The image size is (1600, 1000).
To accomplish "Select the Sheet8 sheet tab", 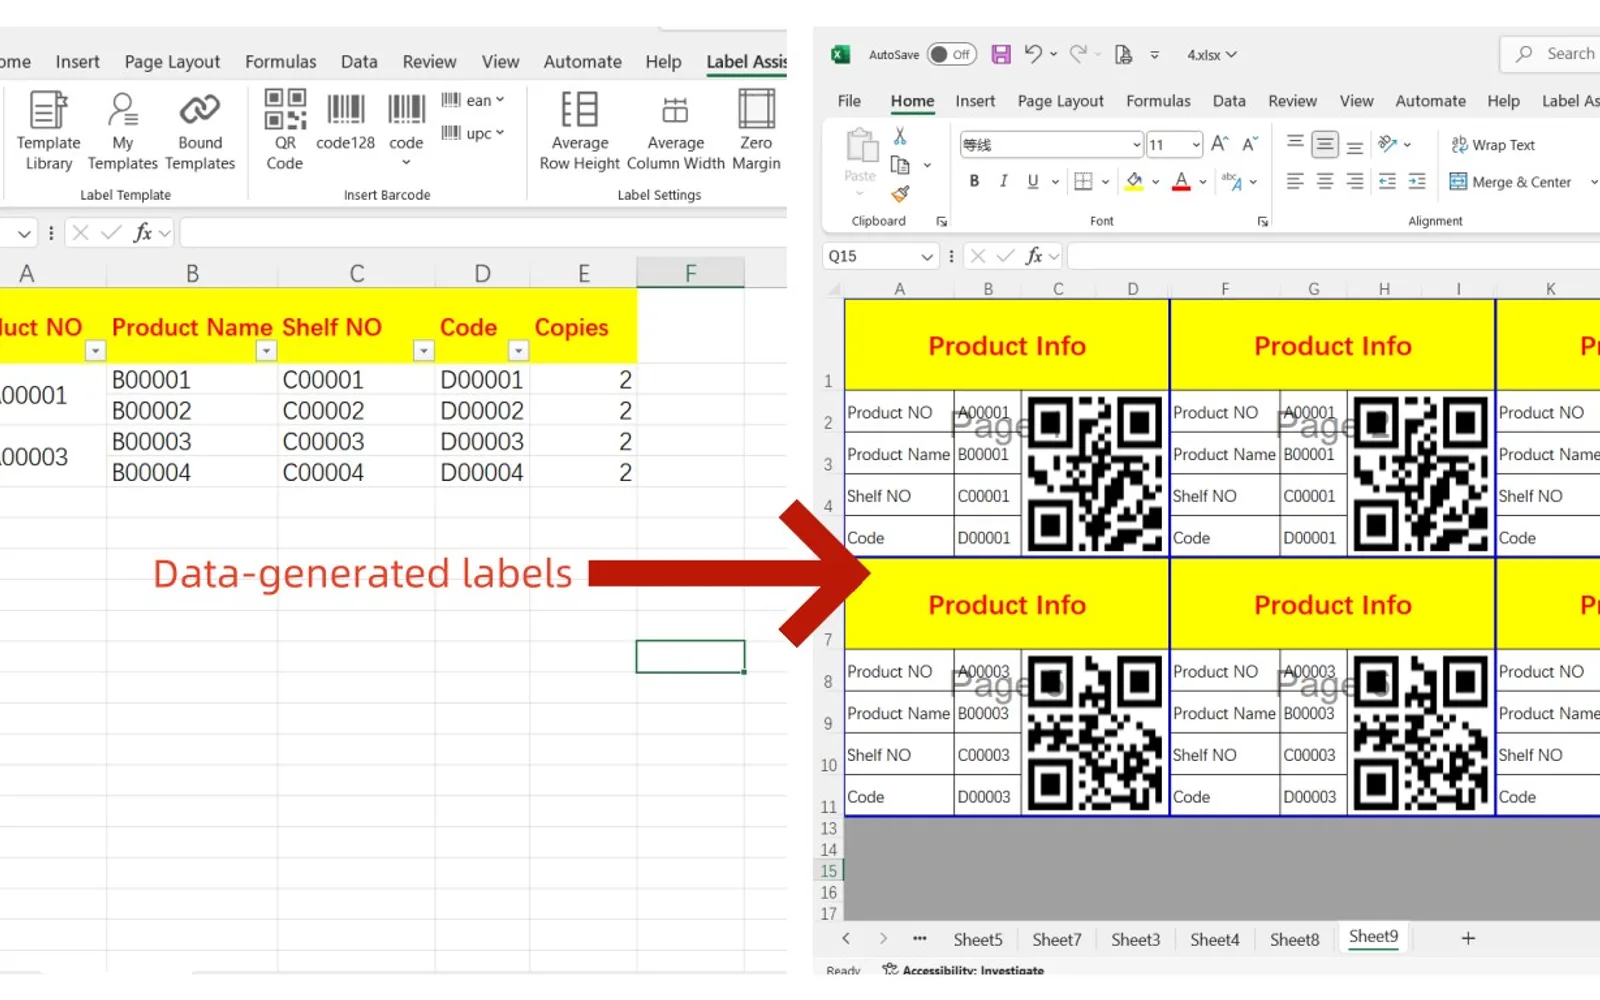I will tap(1294, 940).
